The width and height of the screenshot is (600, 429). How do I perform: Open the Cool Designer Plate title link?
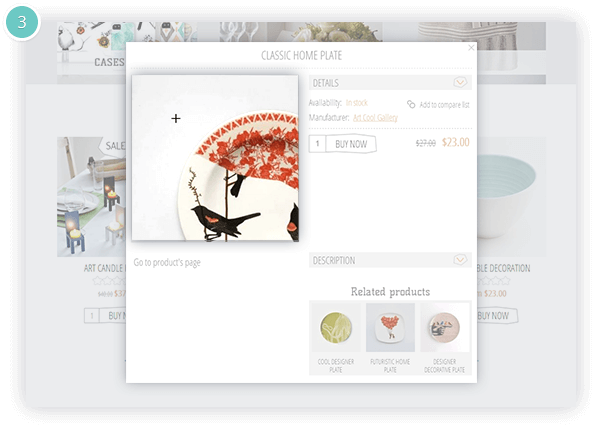(x=336, y=366)
